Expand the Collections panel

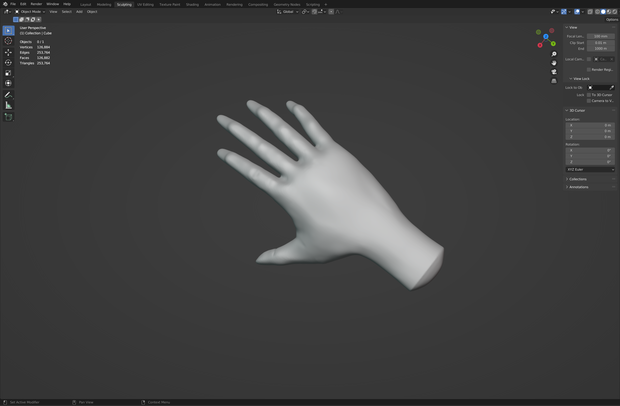click(578, 179)
